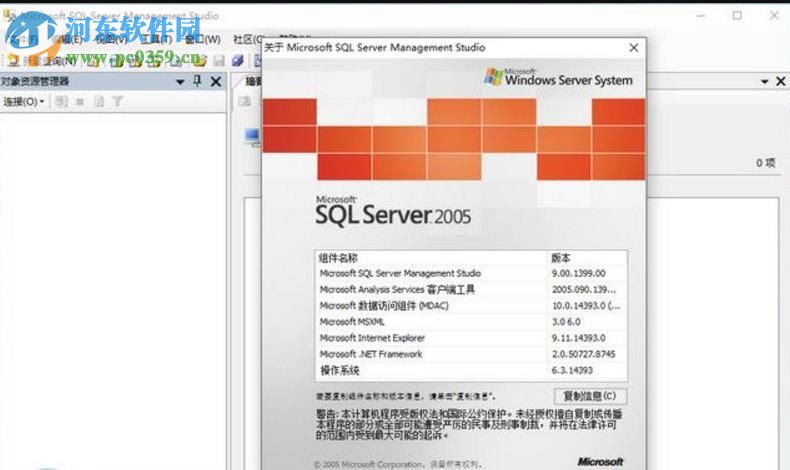Open the Object Explorer panel options arrow
Screen dimensions: 790x470
point(180,82)
